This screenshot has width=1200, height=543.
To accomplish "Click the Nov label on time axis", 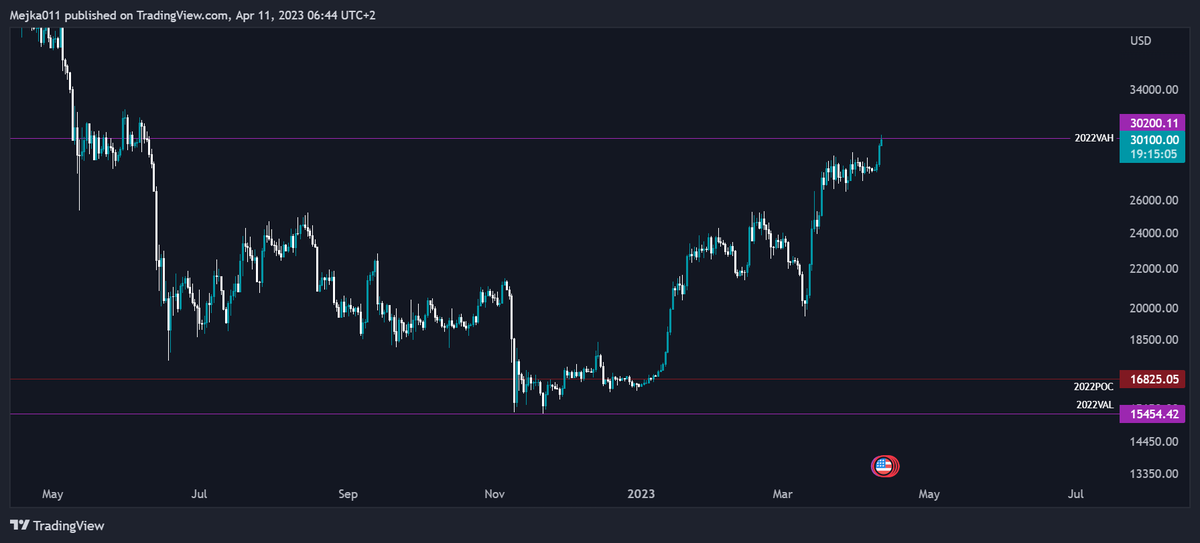I will point(494,494).
